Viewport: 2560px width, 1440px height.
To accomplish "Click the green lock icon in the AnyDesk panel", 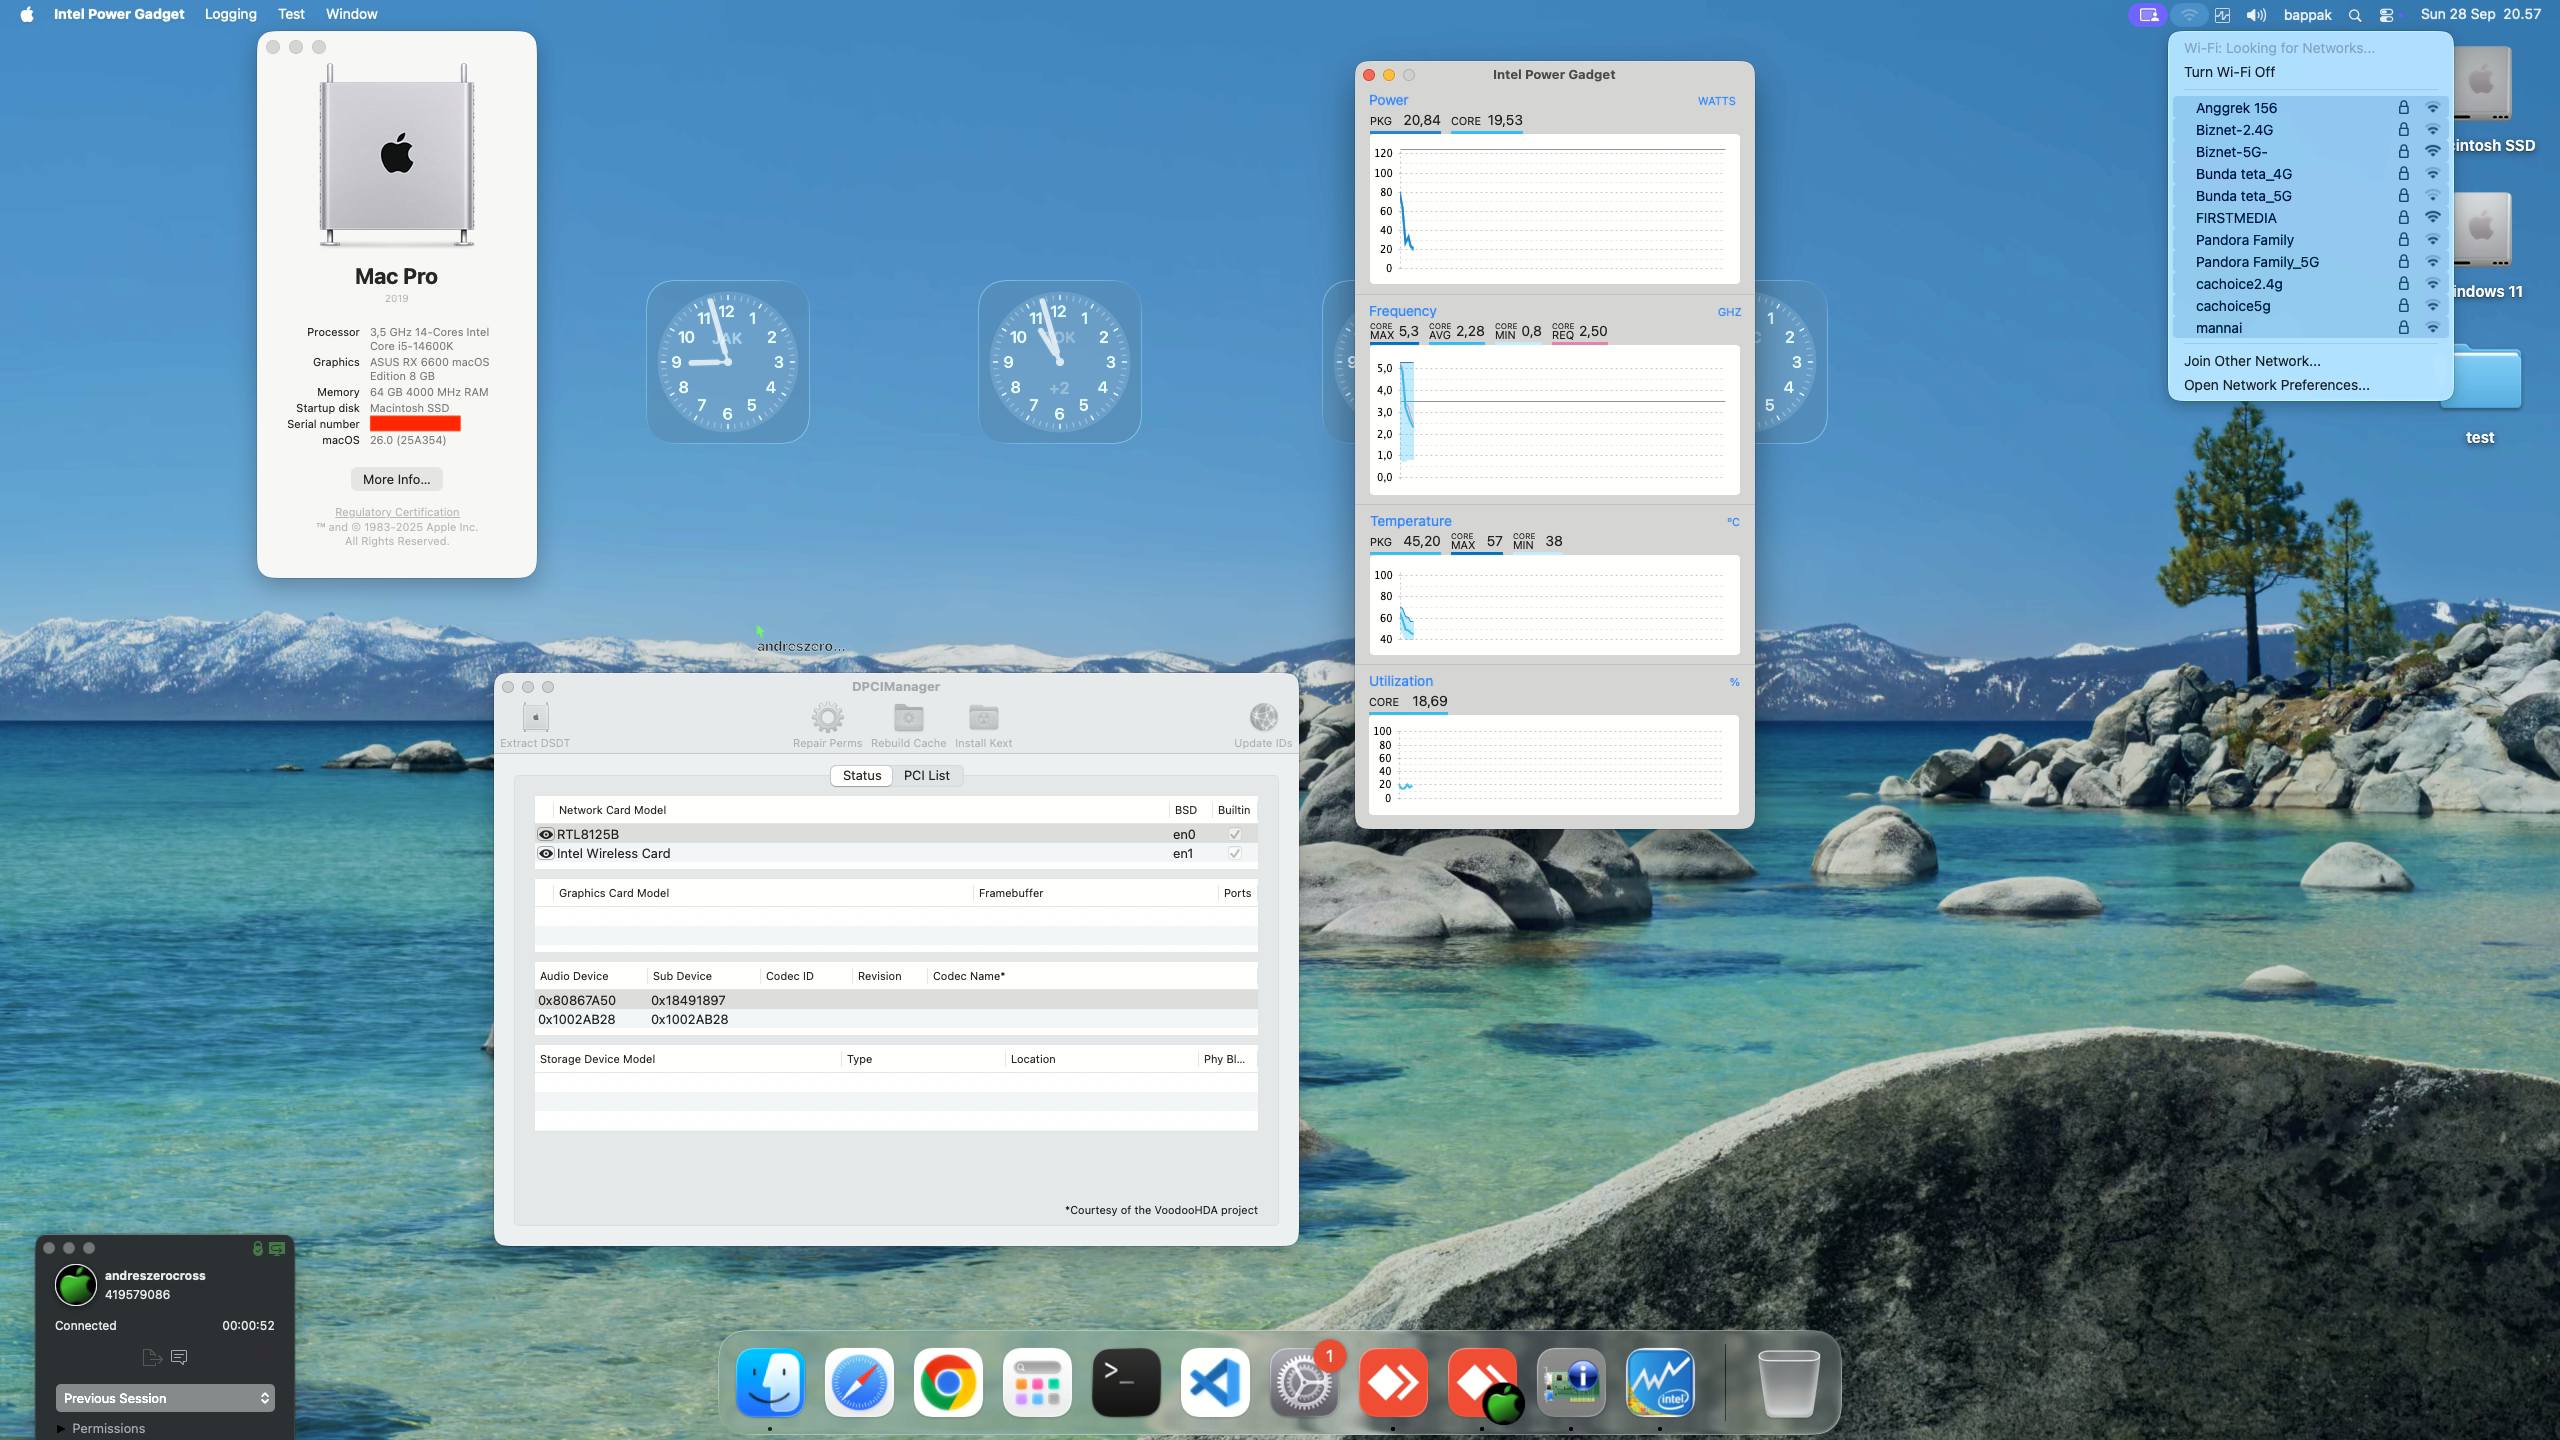I will coord(257,1248).
